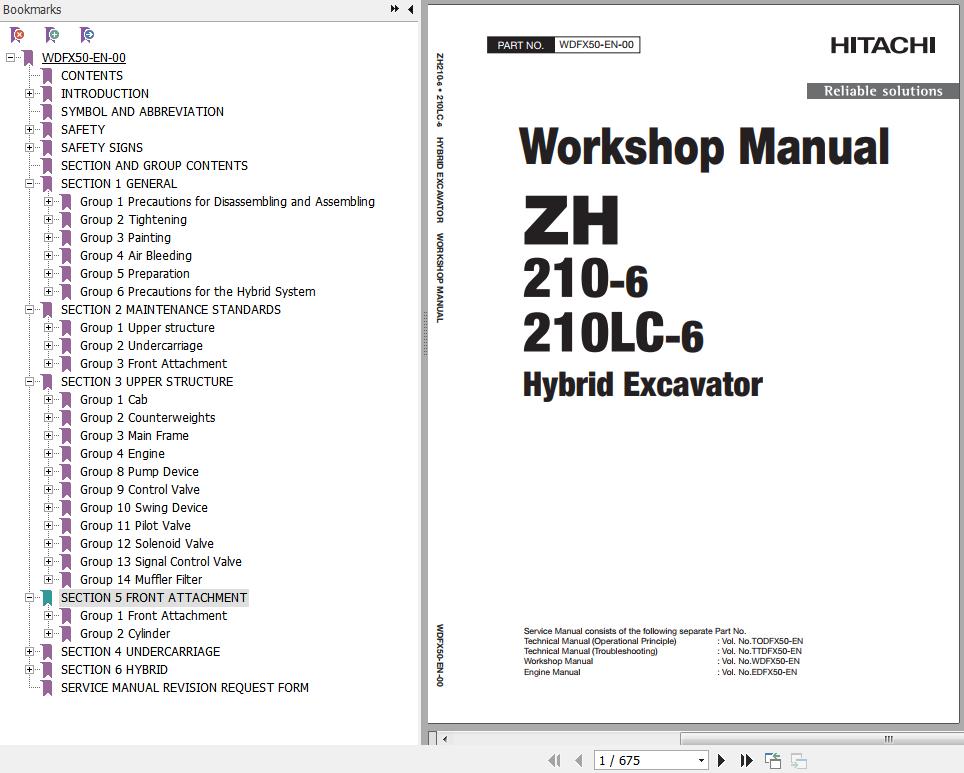Expand SECTION 6 HYBRID
The width and height of the screenshot is (964, 773).
click(x=29, y=670)
